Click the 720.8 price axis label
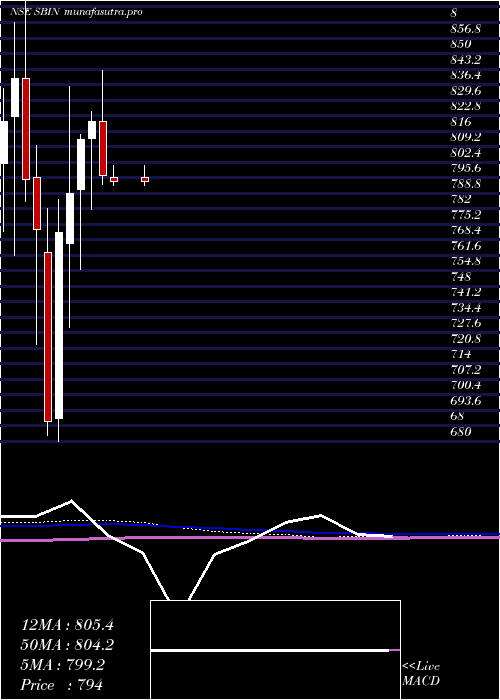 (465, 338)
